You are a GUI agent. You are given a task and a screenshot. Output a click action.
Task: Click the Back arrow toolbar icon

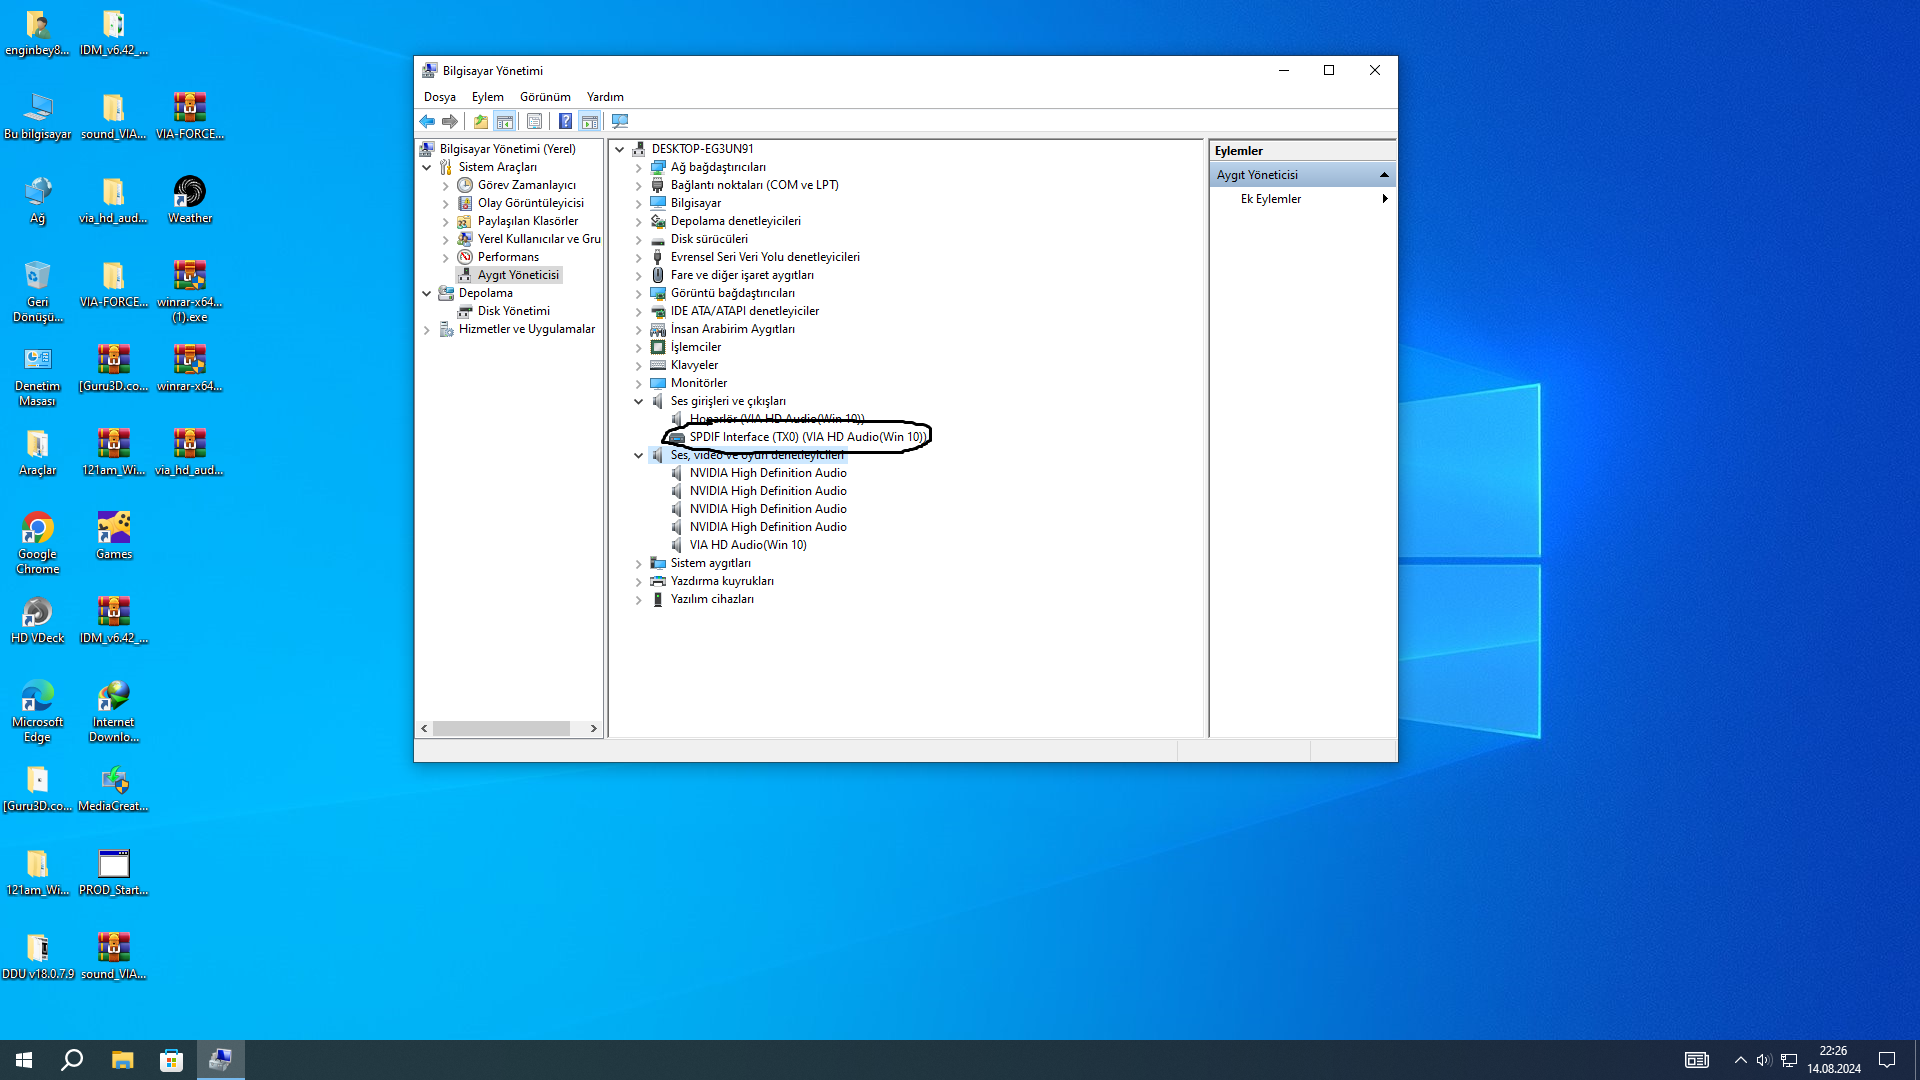[427, 121]
